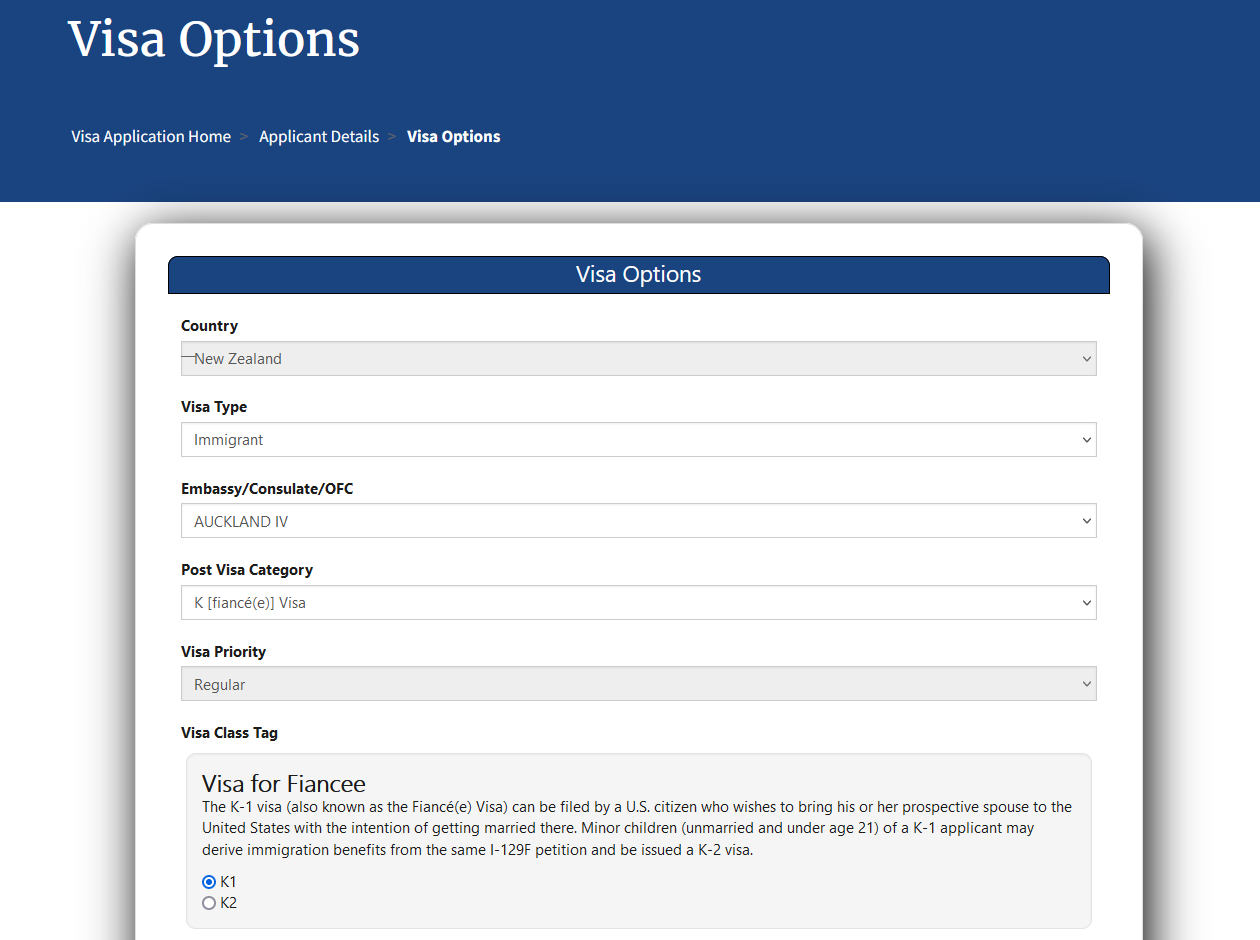The image size is (1260, 940).
Task: Select the K1 visa class radio button
Action: [209, 882]
